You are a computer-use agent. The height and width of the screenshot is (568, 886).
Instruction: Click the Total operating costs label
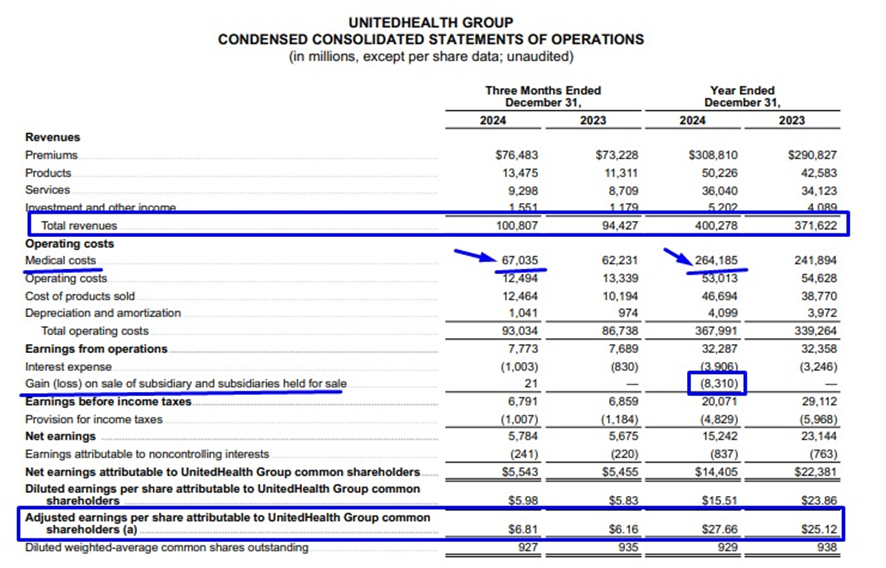pyautogui.click(x=95, y=331)
